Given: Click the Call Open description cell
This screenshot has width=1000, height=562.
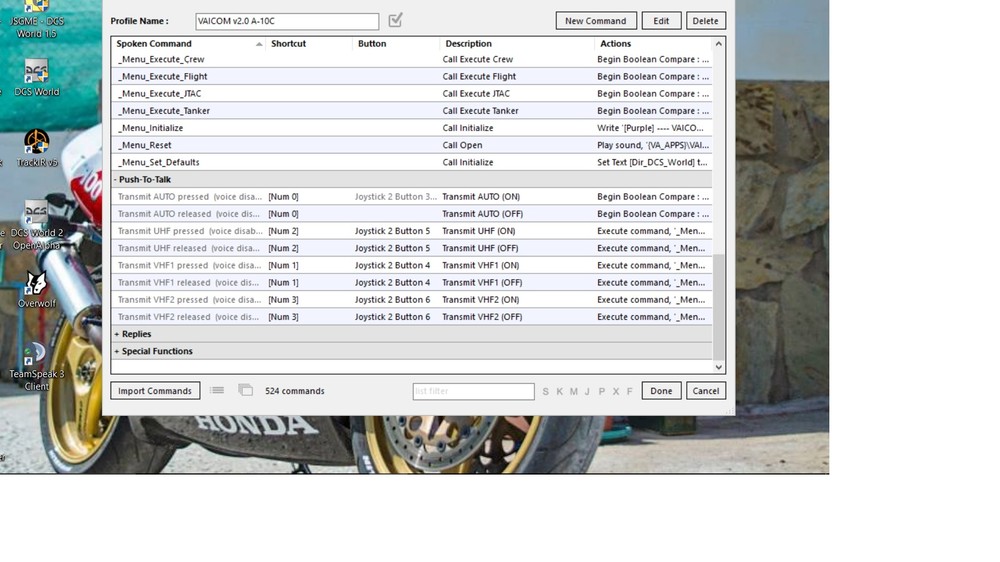Looking at the screenshot, I should point(462,145).
